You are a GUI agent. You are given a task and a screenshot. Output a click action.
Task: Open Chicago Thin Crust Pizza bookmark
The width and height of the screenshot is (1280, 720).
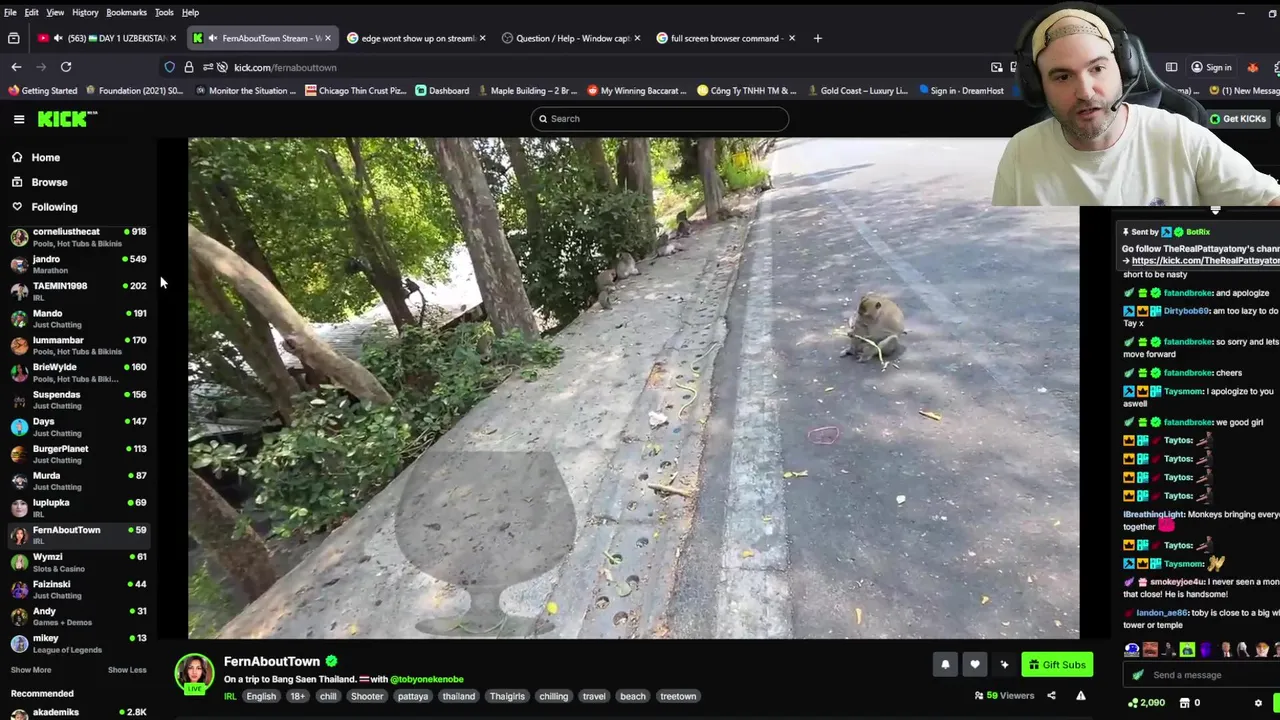(x=356, y=90)
